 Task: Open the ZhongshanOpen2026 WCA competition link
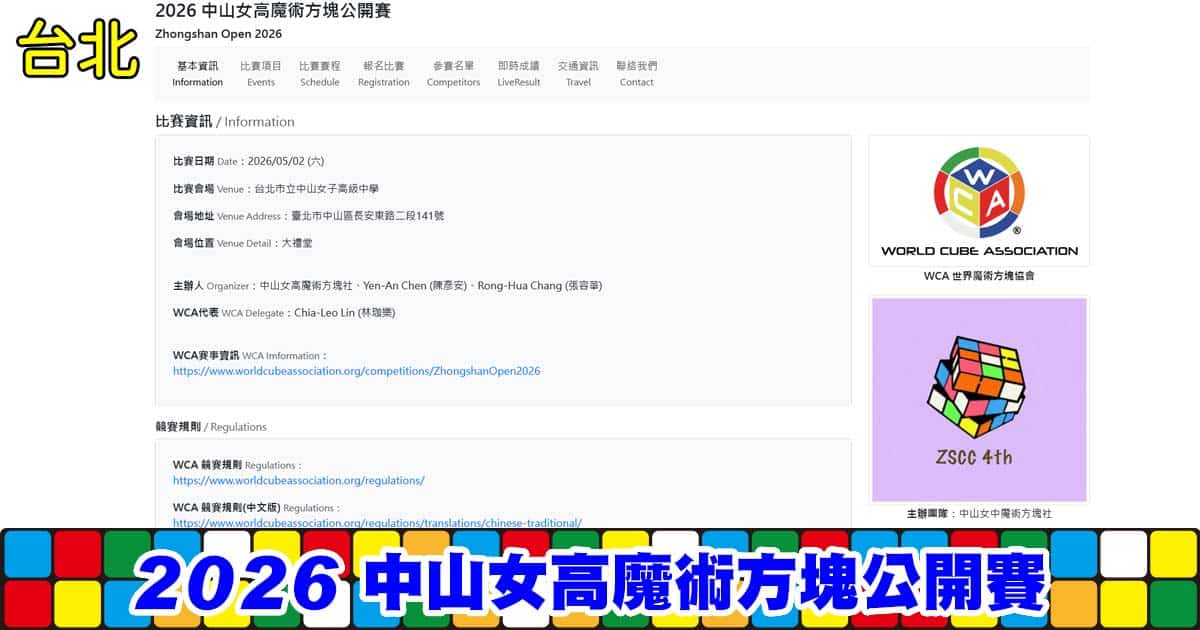coord(356,371)
